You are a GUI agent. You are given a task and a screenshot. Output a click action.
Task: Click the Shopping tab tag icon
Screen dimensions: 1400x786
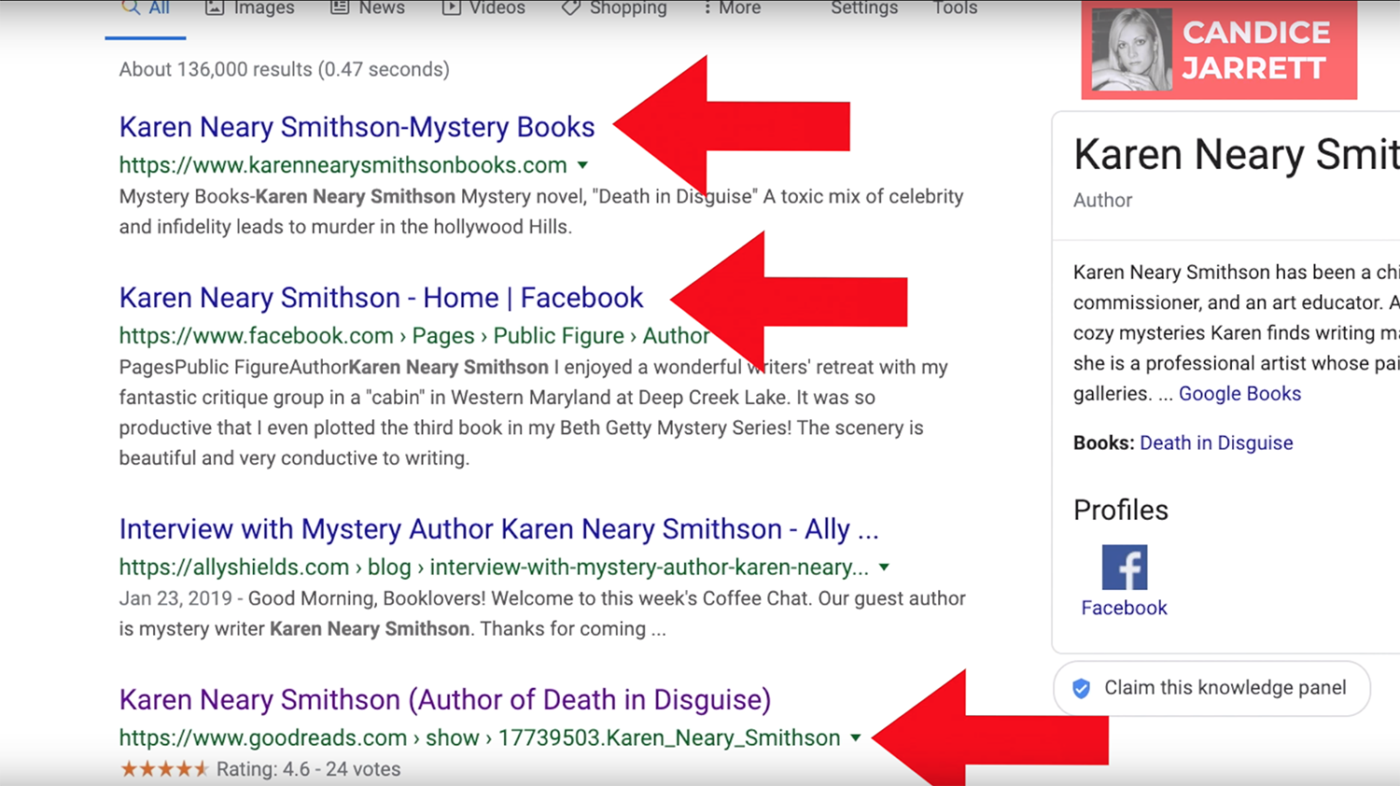pyautogui.click(x=571, y=7)
